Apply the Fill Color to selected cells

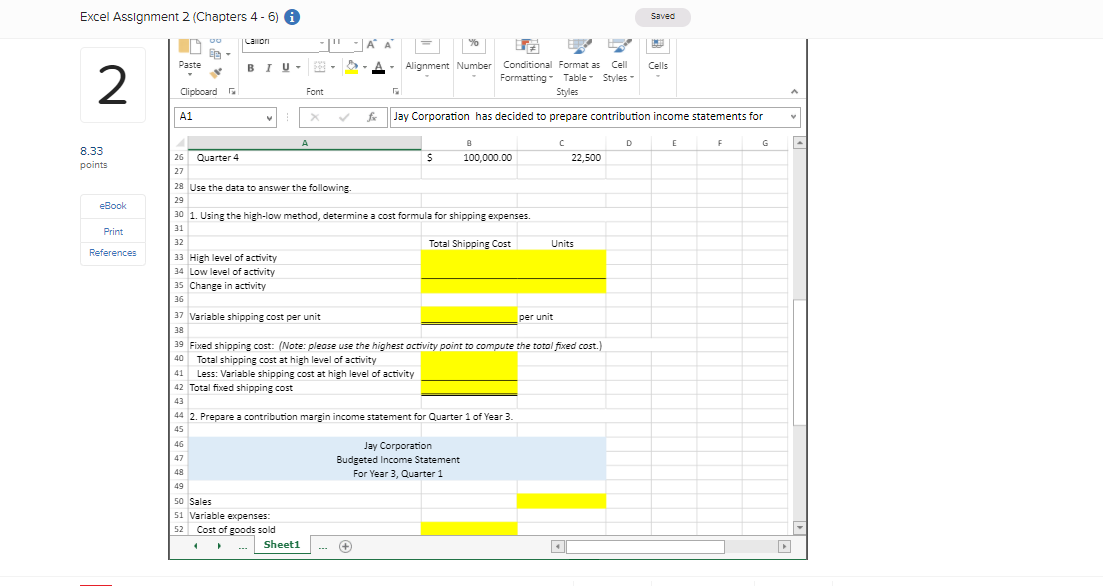point(352,66)
